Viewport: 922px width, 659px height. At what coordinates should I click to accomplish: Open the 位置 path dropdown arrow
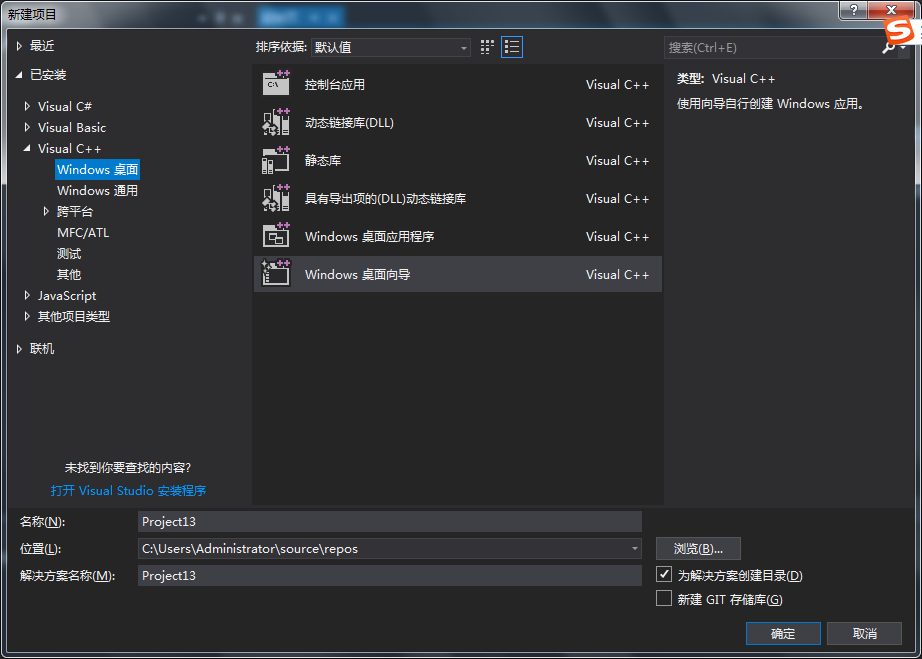[634, 548]
